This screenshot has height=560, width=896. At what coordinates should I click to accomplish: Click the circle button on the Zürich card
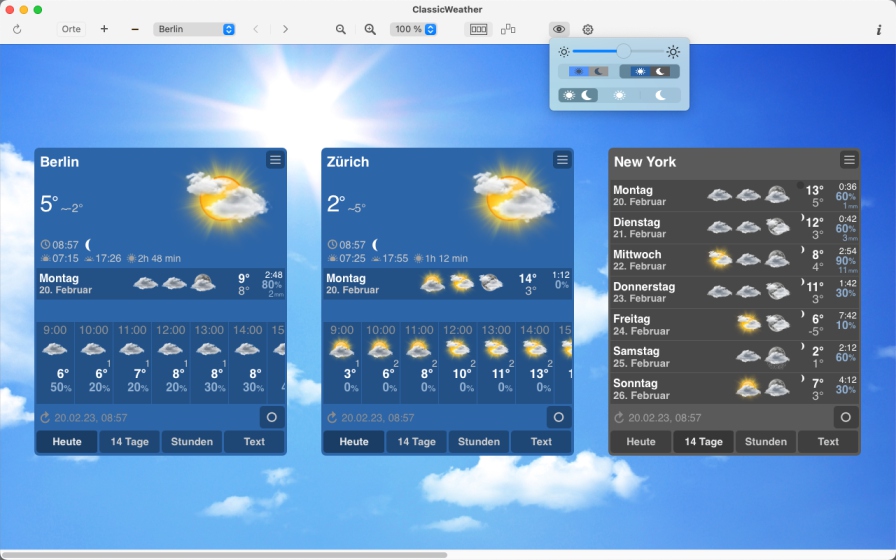[x=559, y=417]
